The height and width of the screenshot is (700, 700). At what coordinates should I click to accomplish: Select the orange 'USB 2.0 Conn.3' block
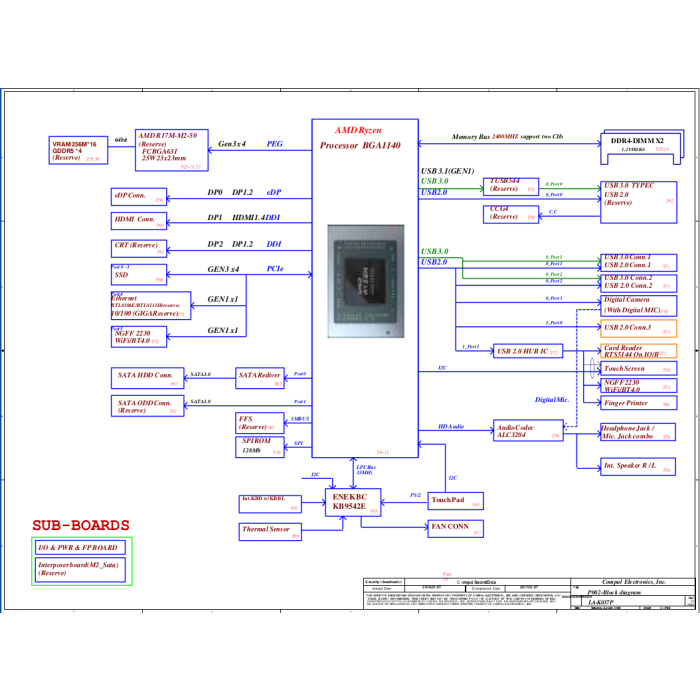[x=638, y=328]
